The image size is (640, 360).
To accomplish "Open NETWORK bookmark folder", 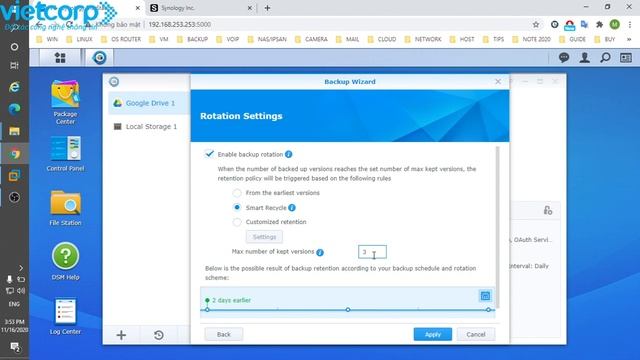I will pyautogui.click(x=423, y=39).
